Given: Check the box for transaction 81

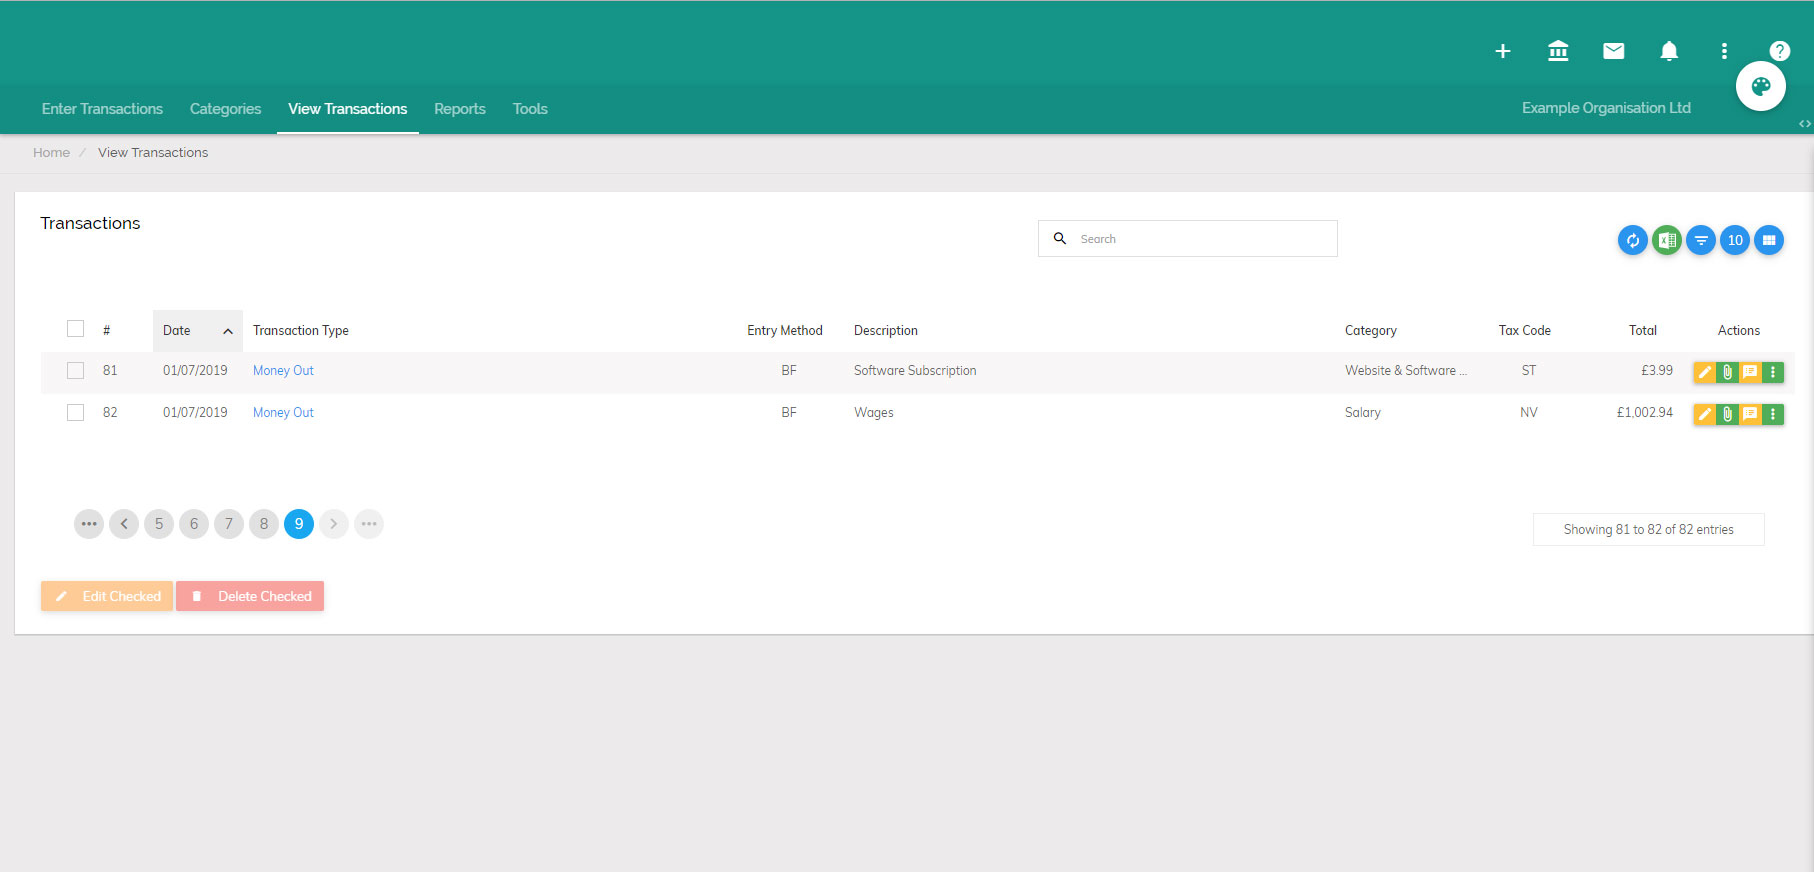Looking at the screenshot, I should 75,370.
